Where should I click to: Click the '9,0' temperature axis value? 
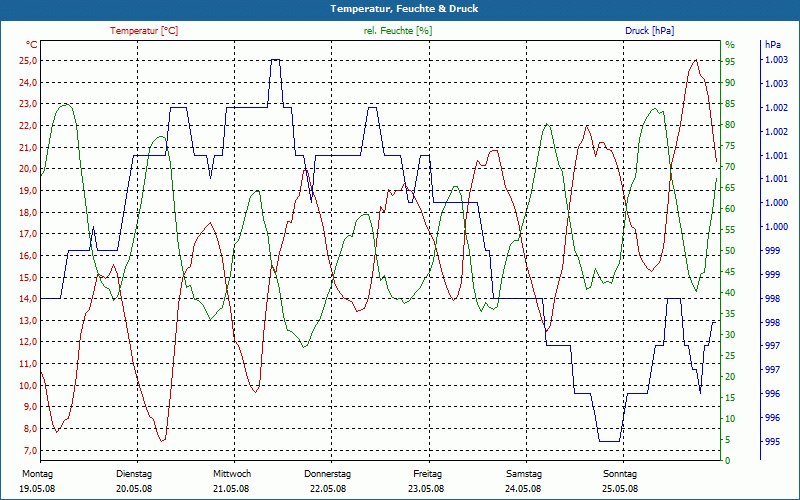pyautogui.click(x=30, y=407)
